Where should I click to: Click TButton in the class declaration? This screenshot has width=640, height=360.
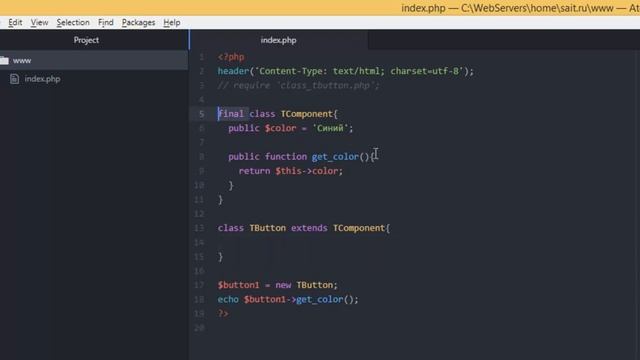point(267,228)
